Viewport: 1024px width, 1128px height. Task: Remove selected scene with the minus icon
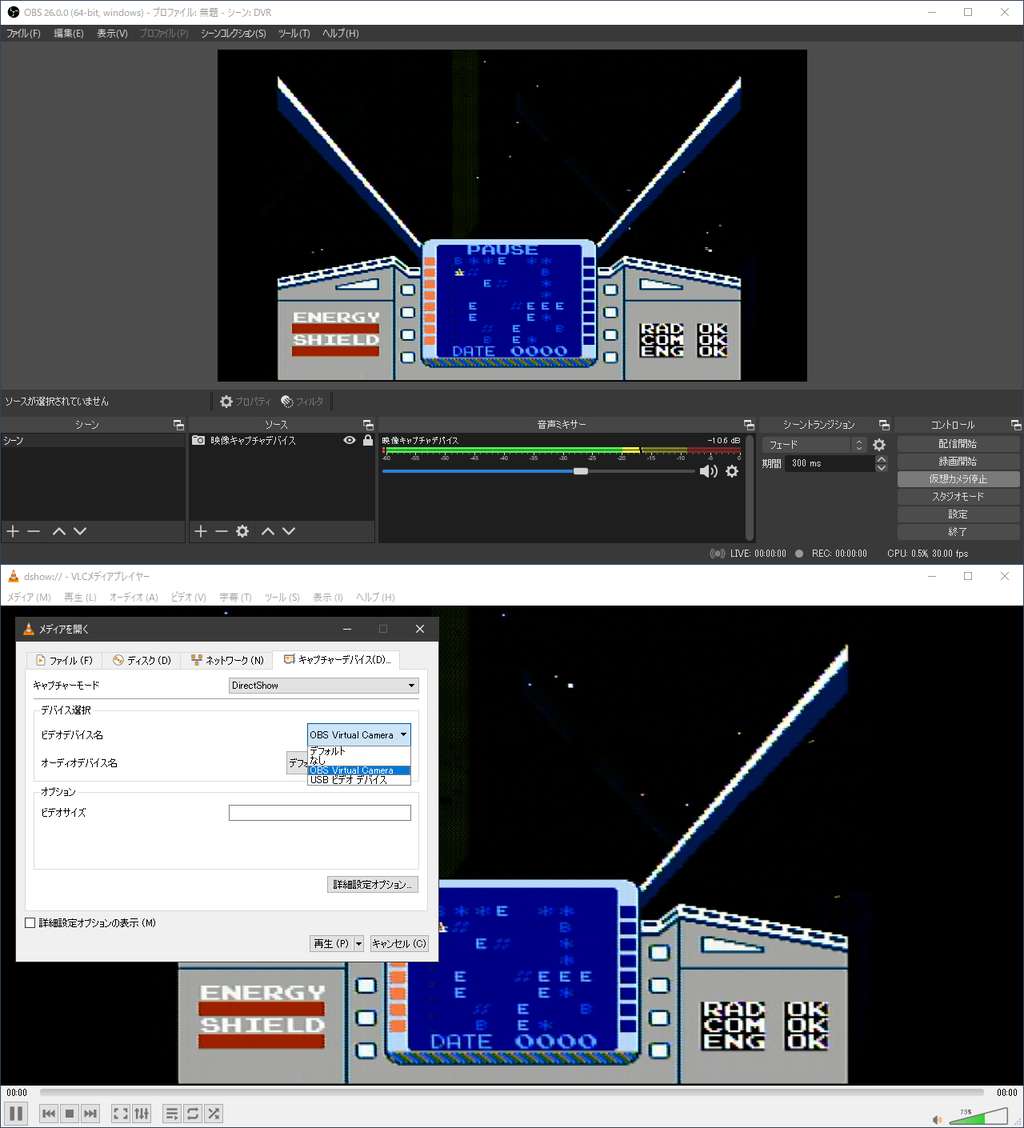[x=34, y=531]
